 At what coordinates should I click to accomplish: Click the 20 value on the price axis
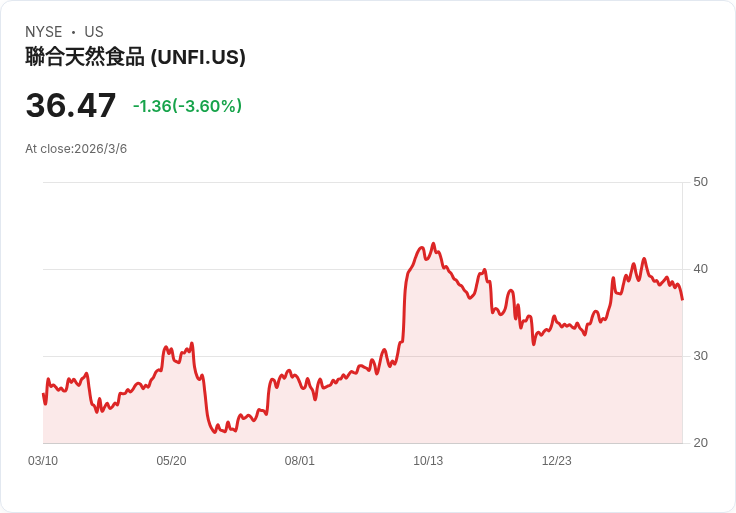tap(700, 443)
